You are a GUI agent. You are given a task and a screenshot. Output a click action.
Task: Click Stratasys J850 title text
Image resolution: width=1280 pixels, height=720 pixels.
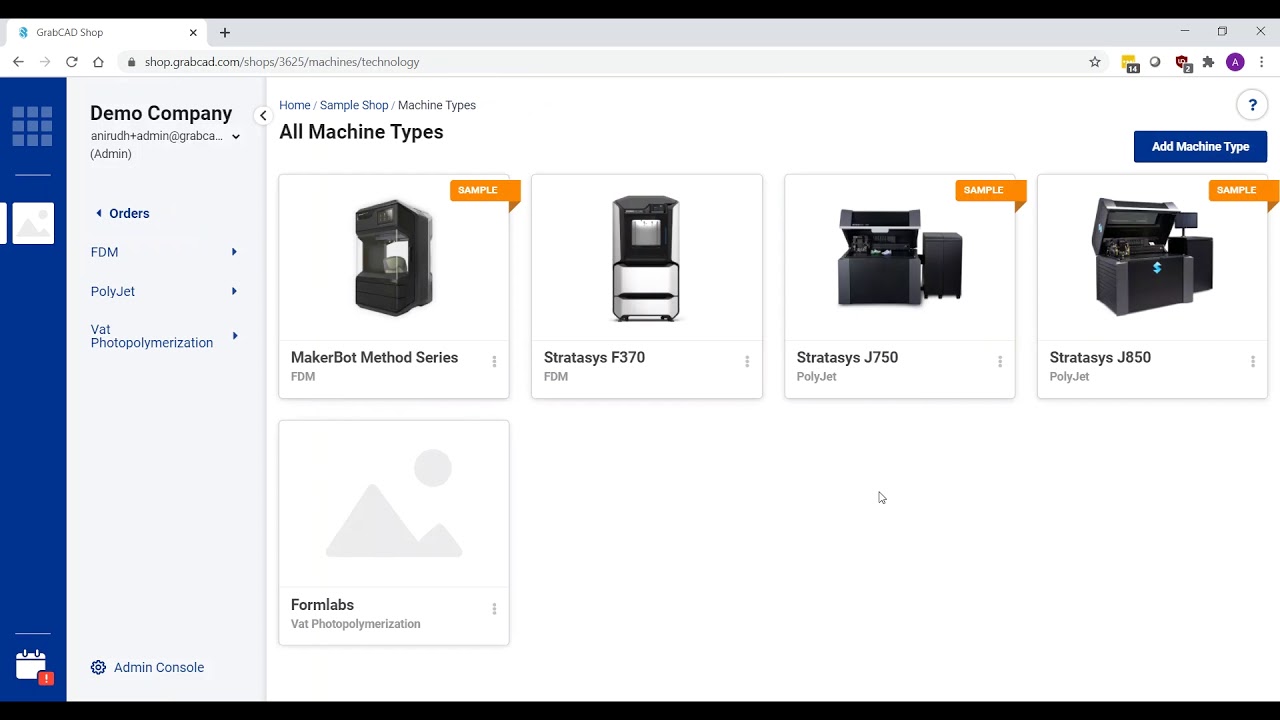[x=1100, y=358]
